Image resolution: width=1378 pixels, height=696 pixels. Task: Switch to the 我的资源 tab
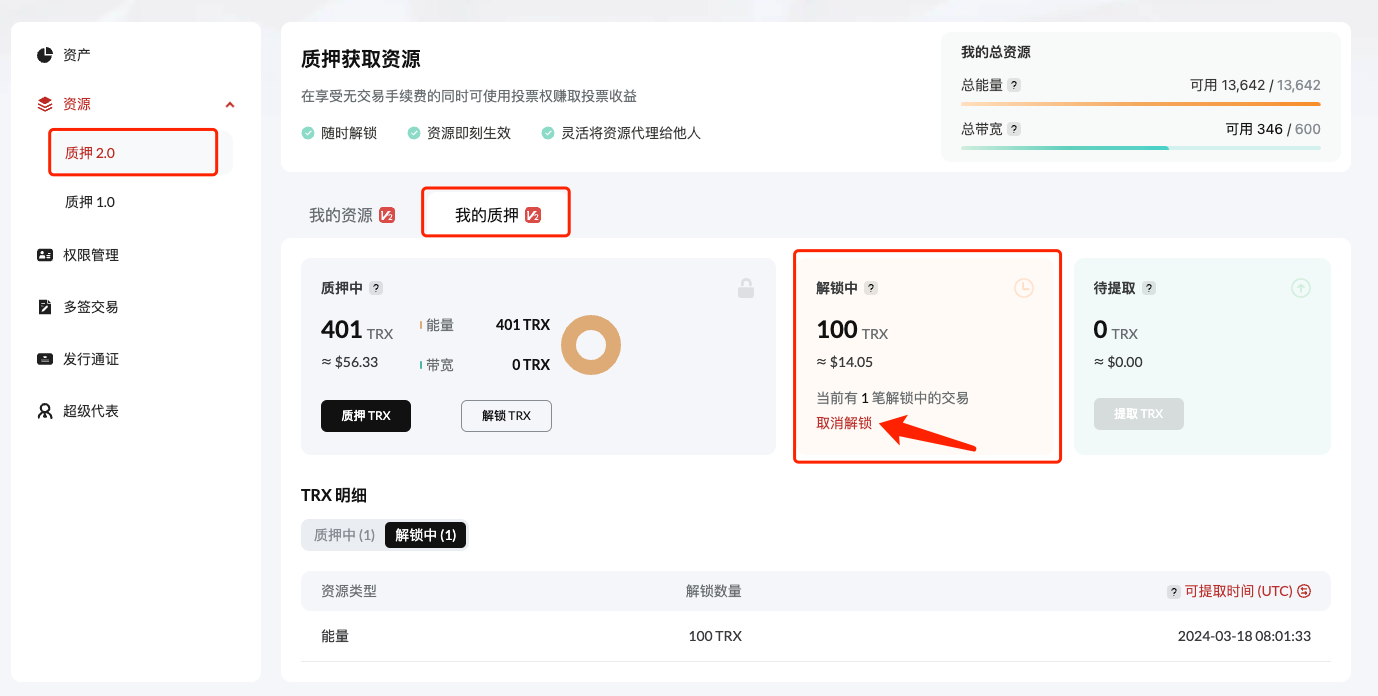pos(341,215)
